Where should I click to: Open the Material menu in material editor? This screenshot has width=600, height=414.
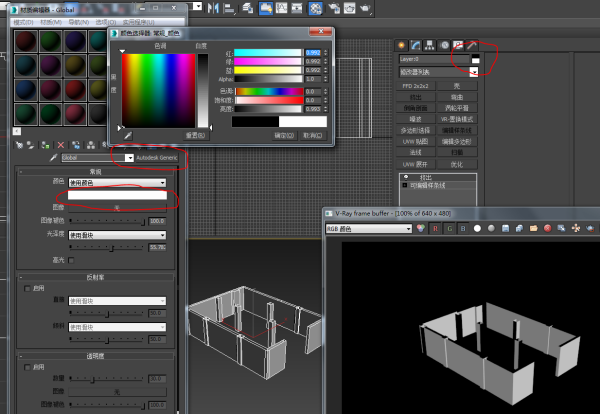point(48,21)
